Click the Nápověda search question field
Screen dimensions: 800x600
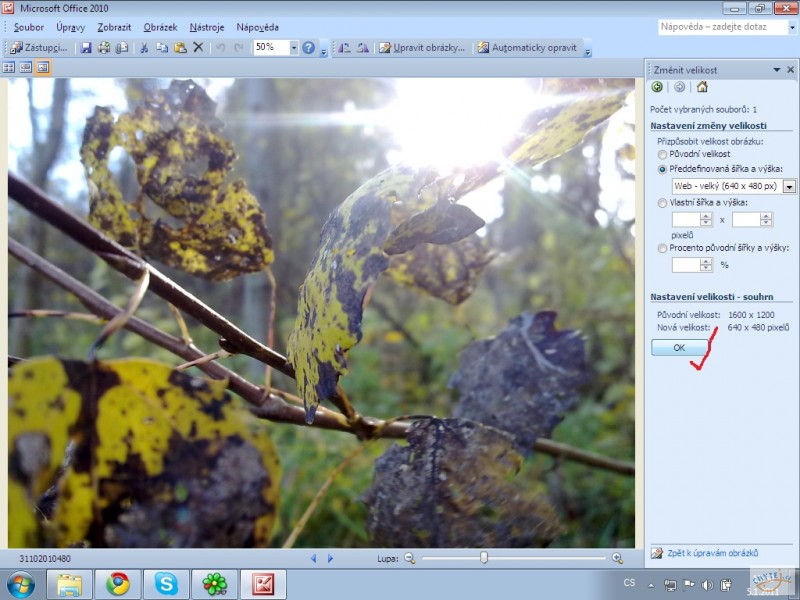click(x=723, y=28)
